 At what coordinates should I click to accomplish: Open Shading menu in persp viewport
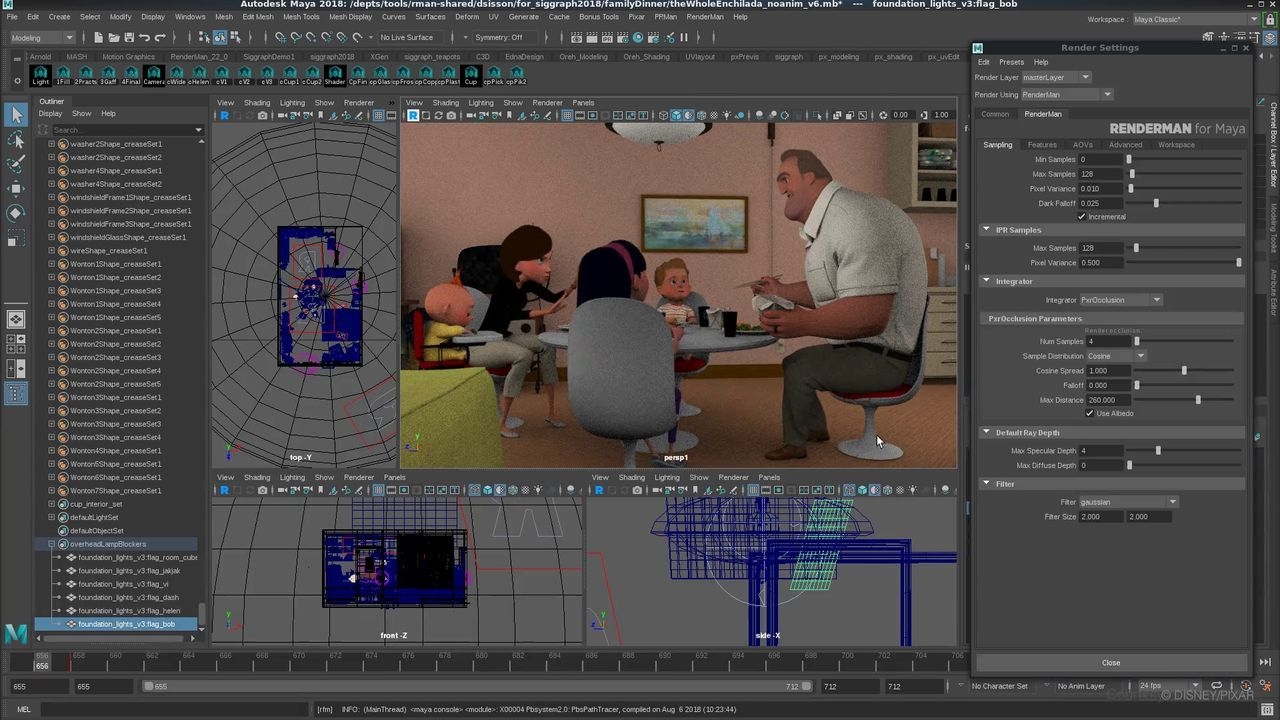[x=446, y=103]
